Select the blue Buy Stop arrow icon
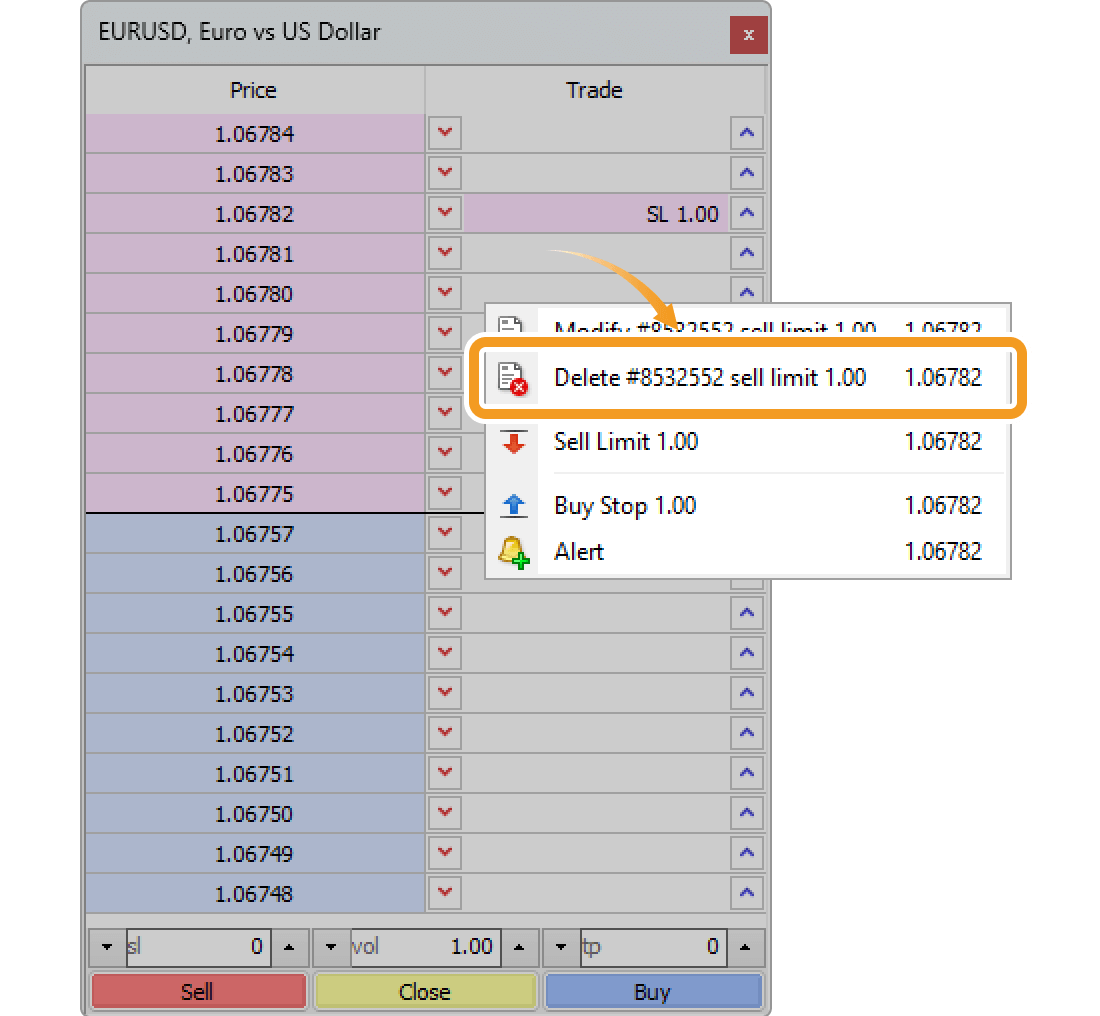The image size is (1100, 1016). click(513, 505)
